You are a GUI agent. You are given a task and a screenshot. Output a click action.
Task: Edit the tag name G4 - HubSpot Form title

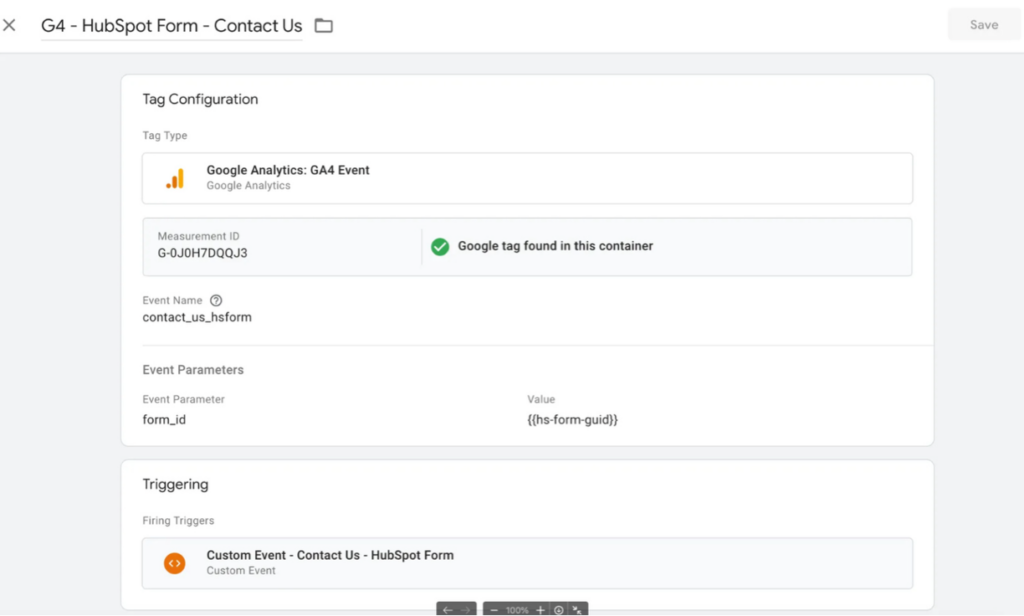(171, 26)
